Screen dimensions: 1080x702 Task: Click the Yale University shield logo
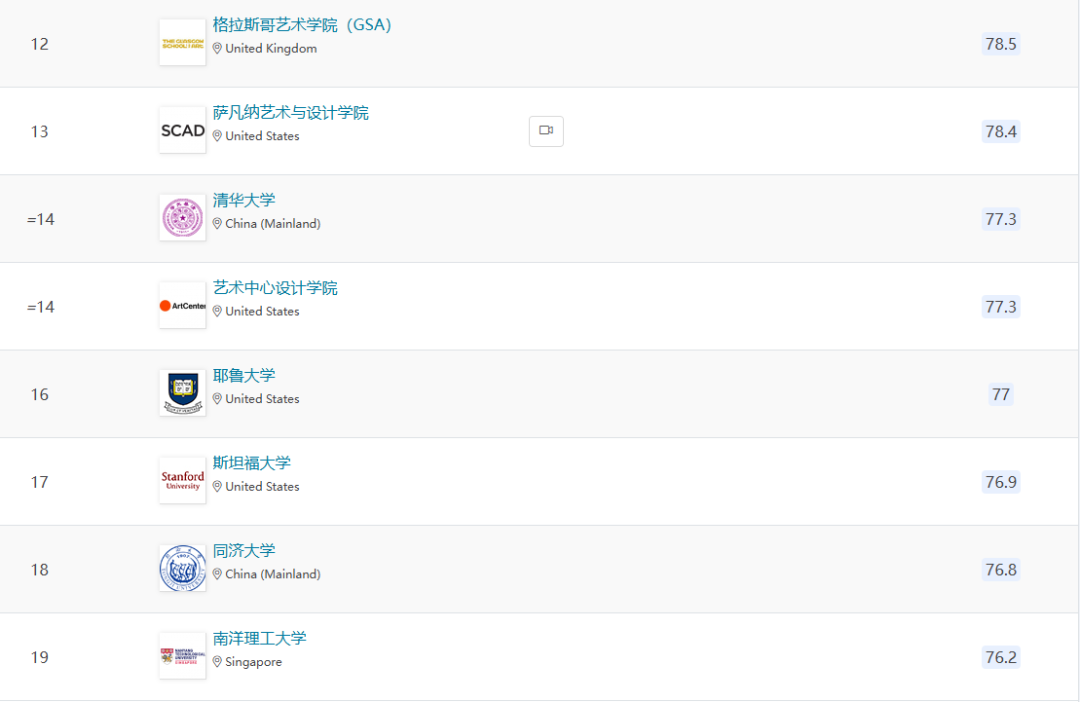click(182, 393)
